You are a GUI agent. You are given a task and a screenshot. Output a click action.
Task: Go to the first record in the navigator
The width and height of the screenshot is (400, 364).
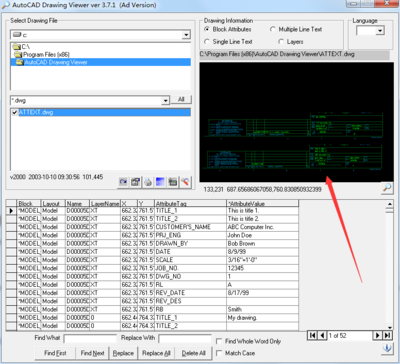pos(312,335)
